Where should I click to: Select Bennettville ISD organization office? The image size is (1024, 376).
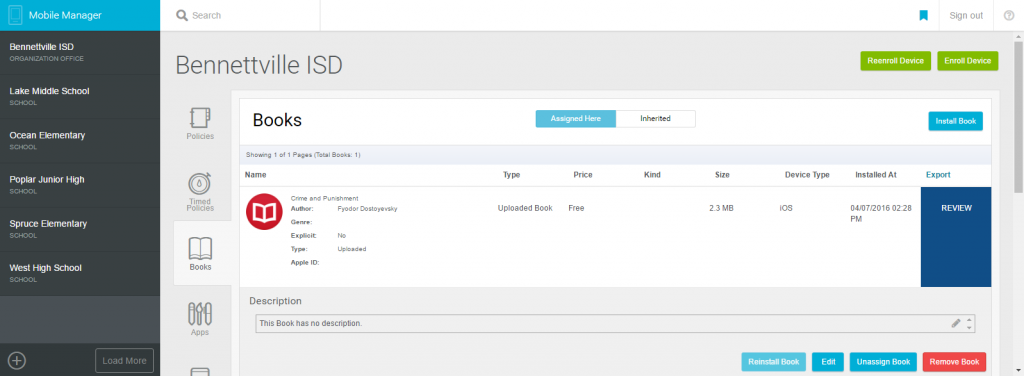click(x=80, y=52)
